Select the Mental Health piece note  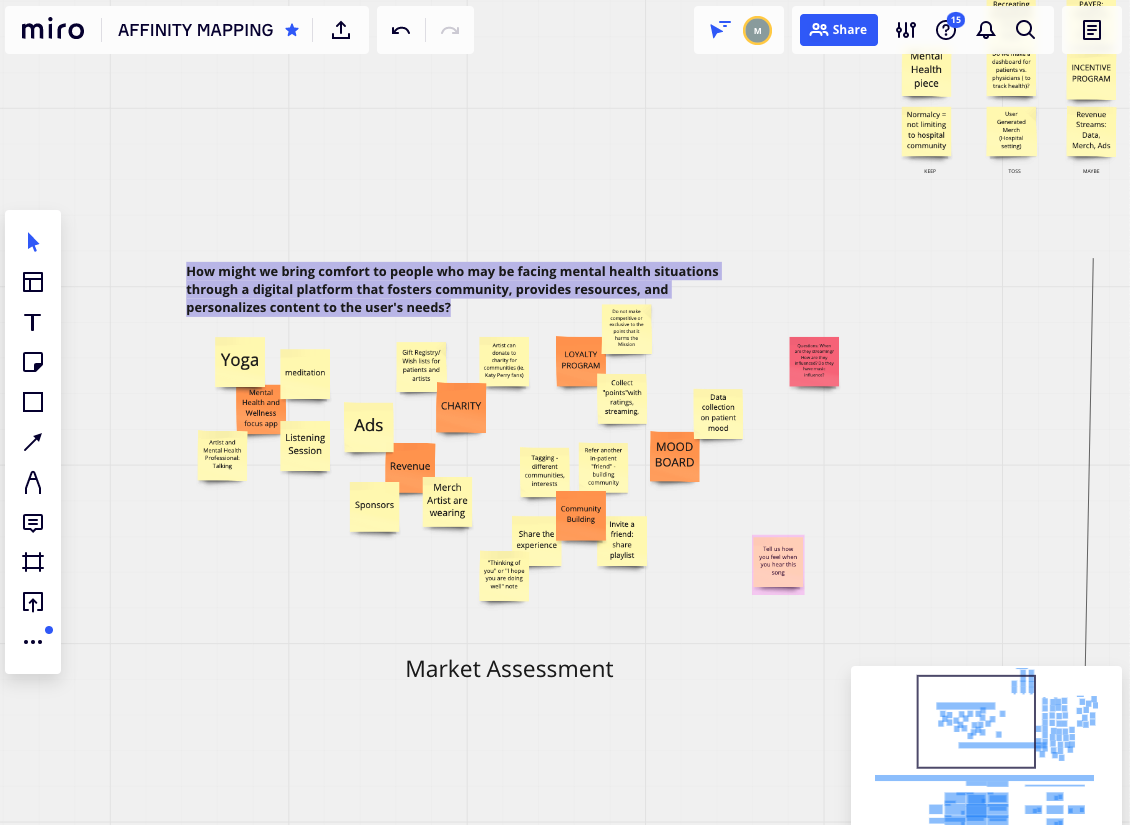926,72
